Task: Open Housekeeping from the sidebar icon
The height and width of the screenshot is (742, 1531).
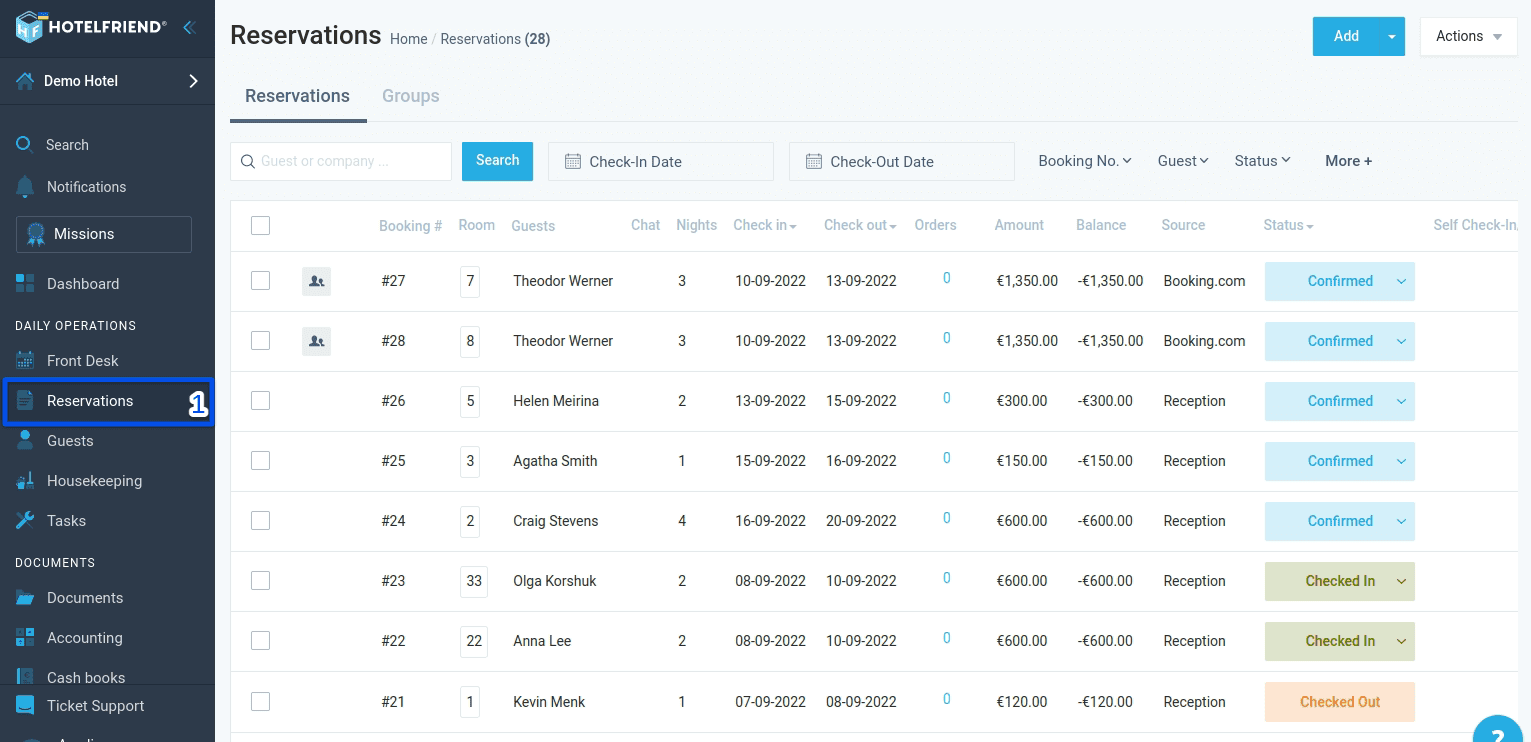Action: [25, 481]
